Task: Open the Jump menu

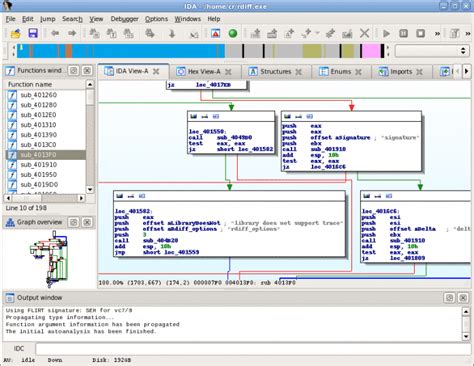Action: 48,19
